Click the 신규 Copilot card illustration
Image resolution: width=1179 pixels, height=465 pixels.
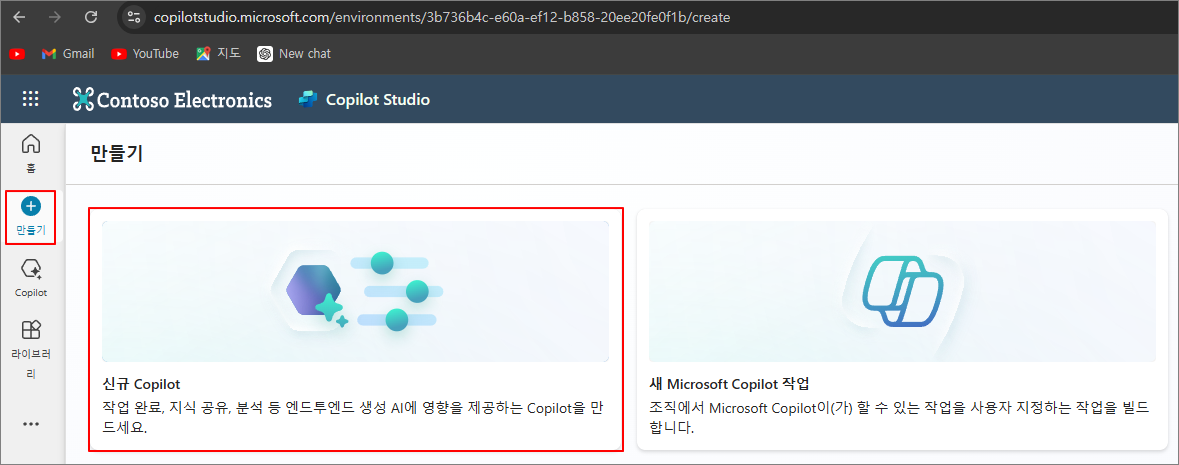coord(356,291)
